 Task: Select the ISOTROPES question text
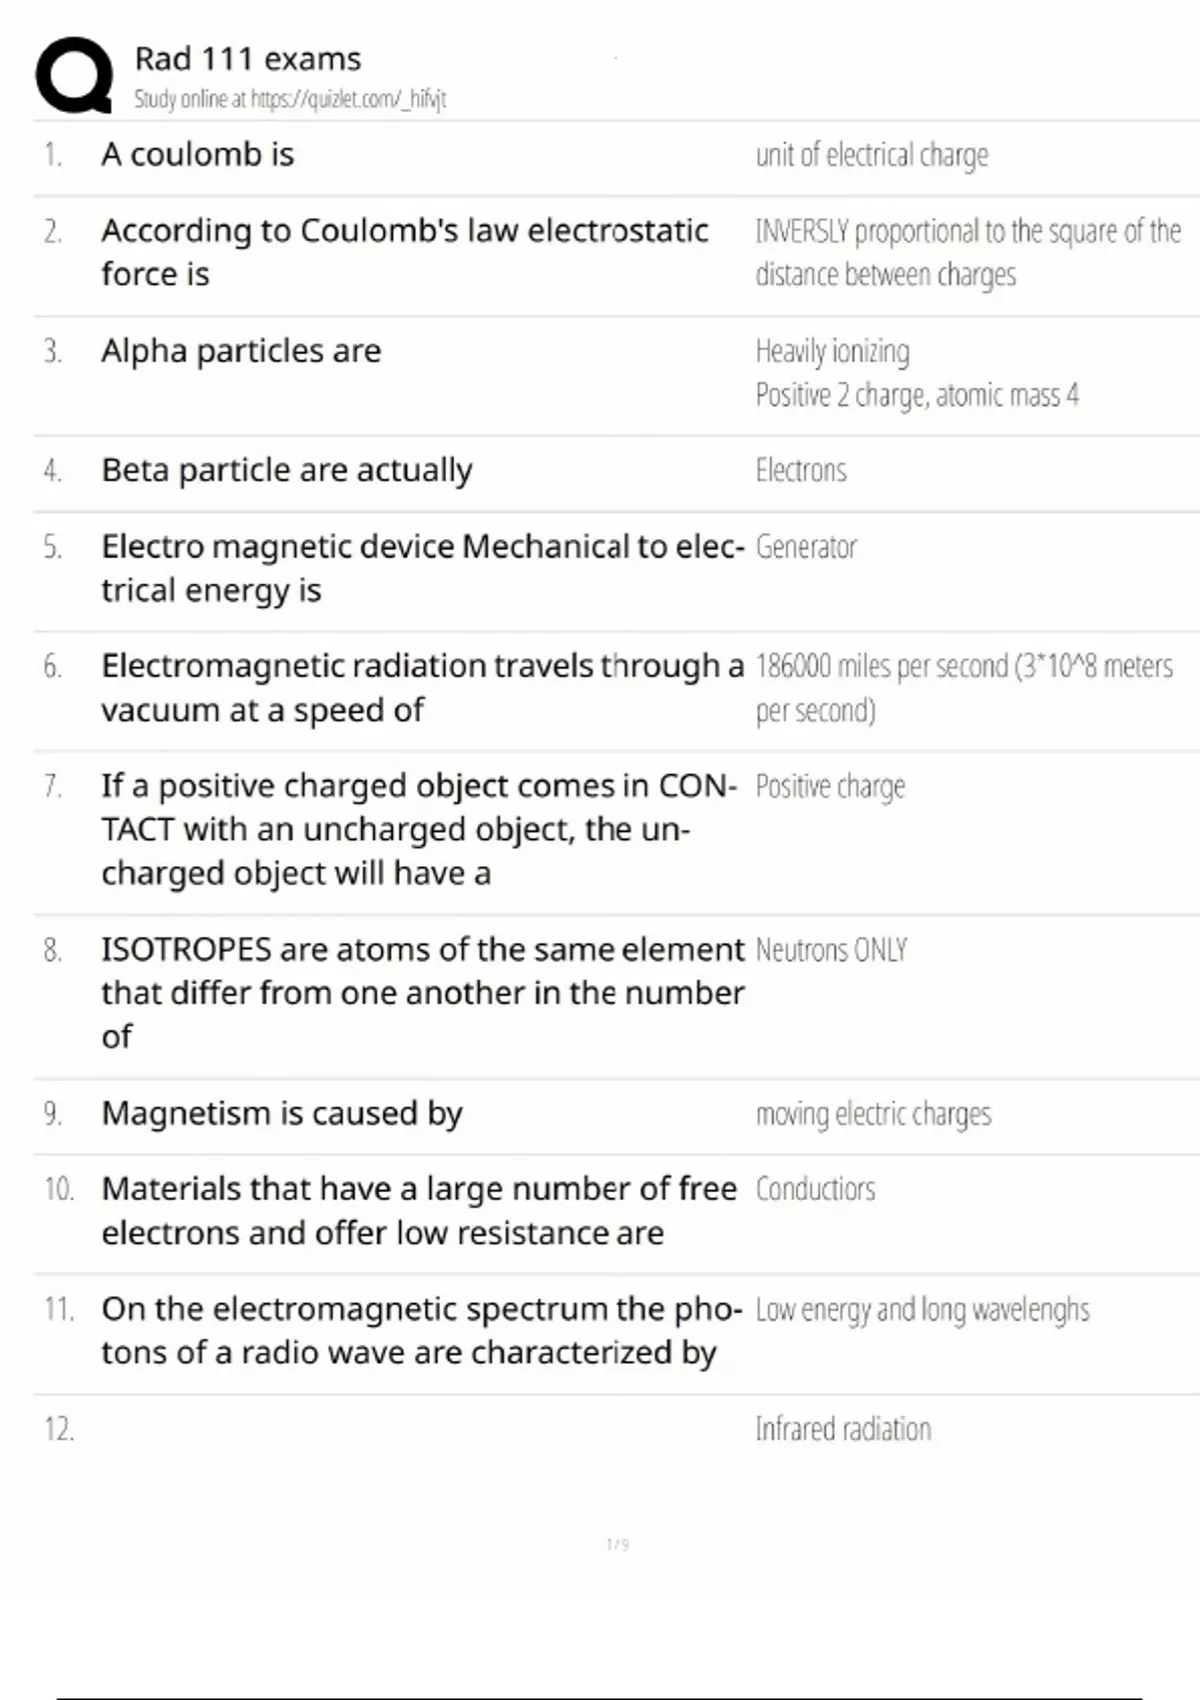pyautogui.click(x=422, y=992)
